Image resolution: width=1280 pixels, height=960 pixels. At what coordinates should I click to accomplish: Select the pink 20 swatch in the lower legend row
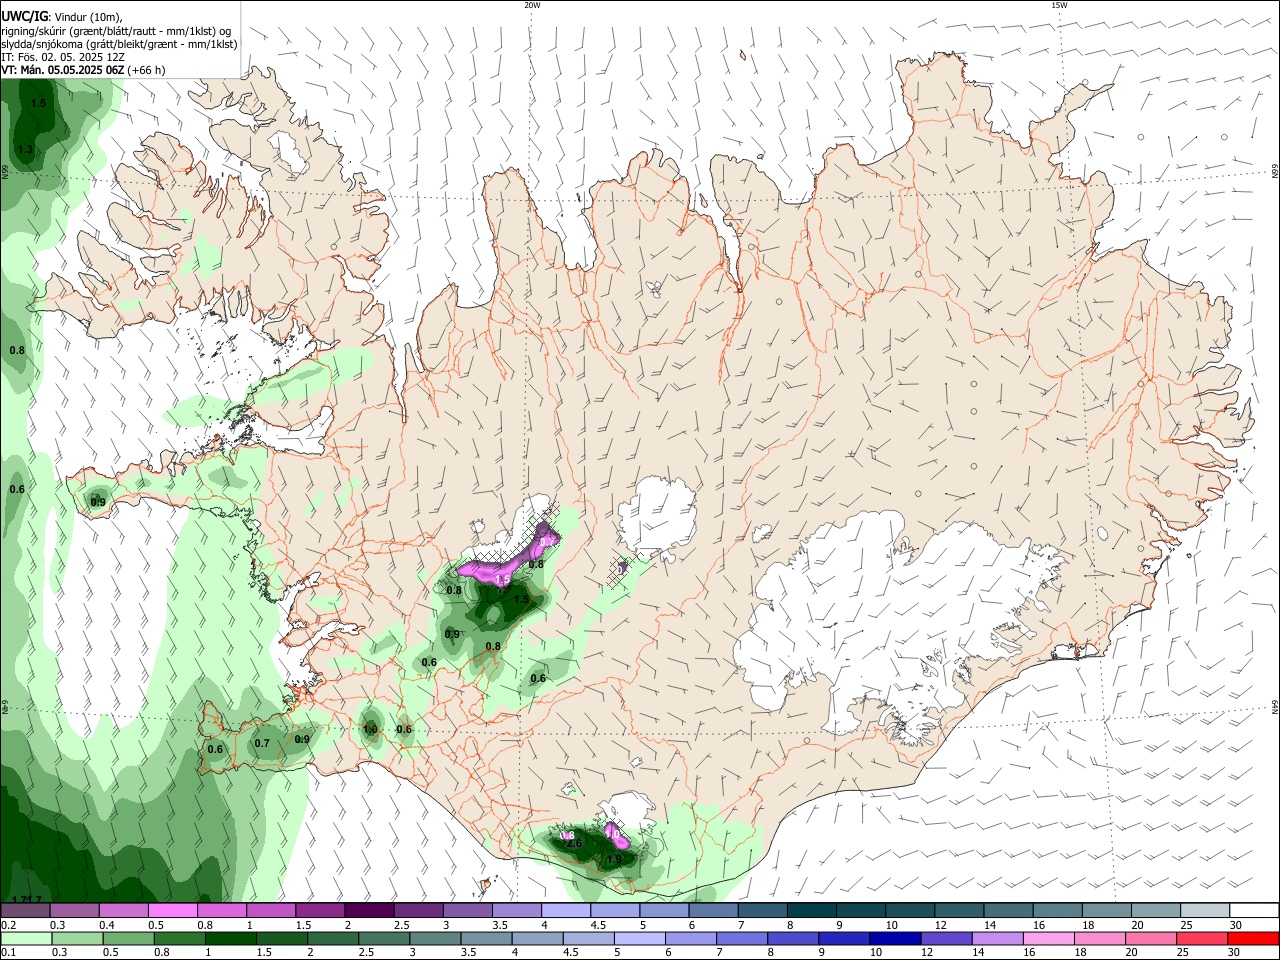tap(1150, 938)
